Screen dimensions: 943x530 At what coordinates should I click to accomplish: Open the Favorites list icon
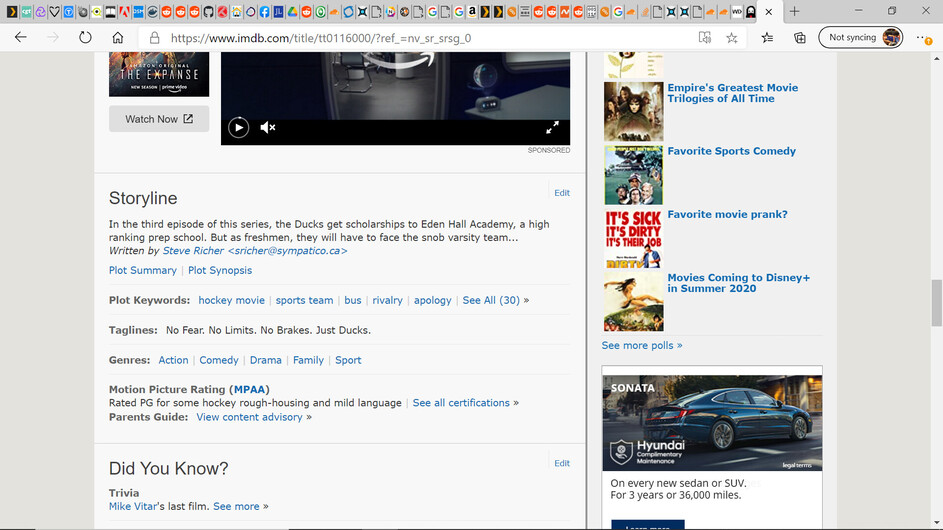(767, 38)
